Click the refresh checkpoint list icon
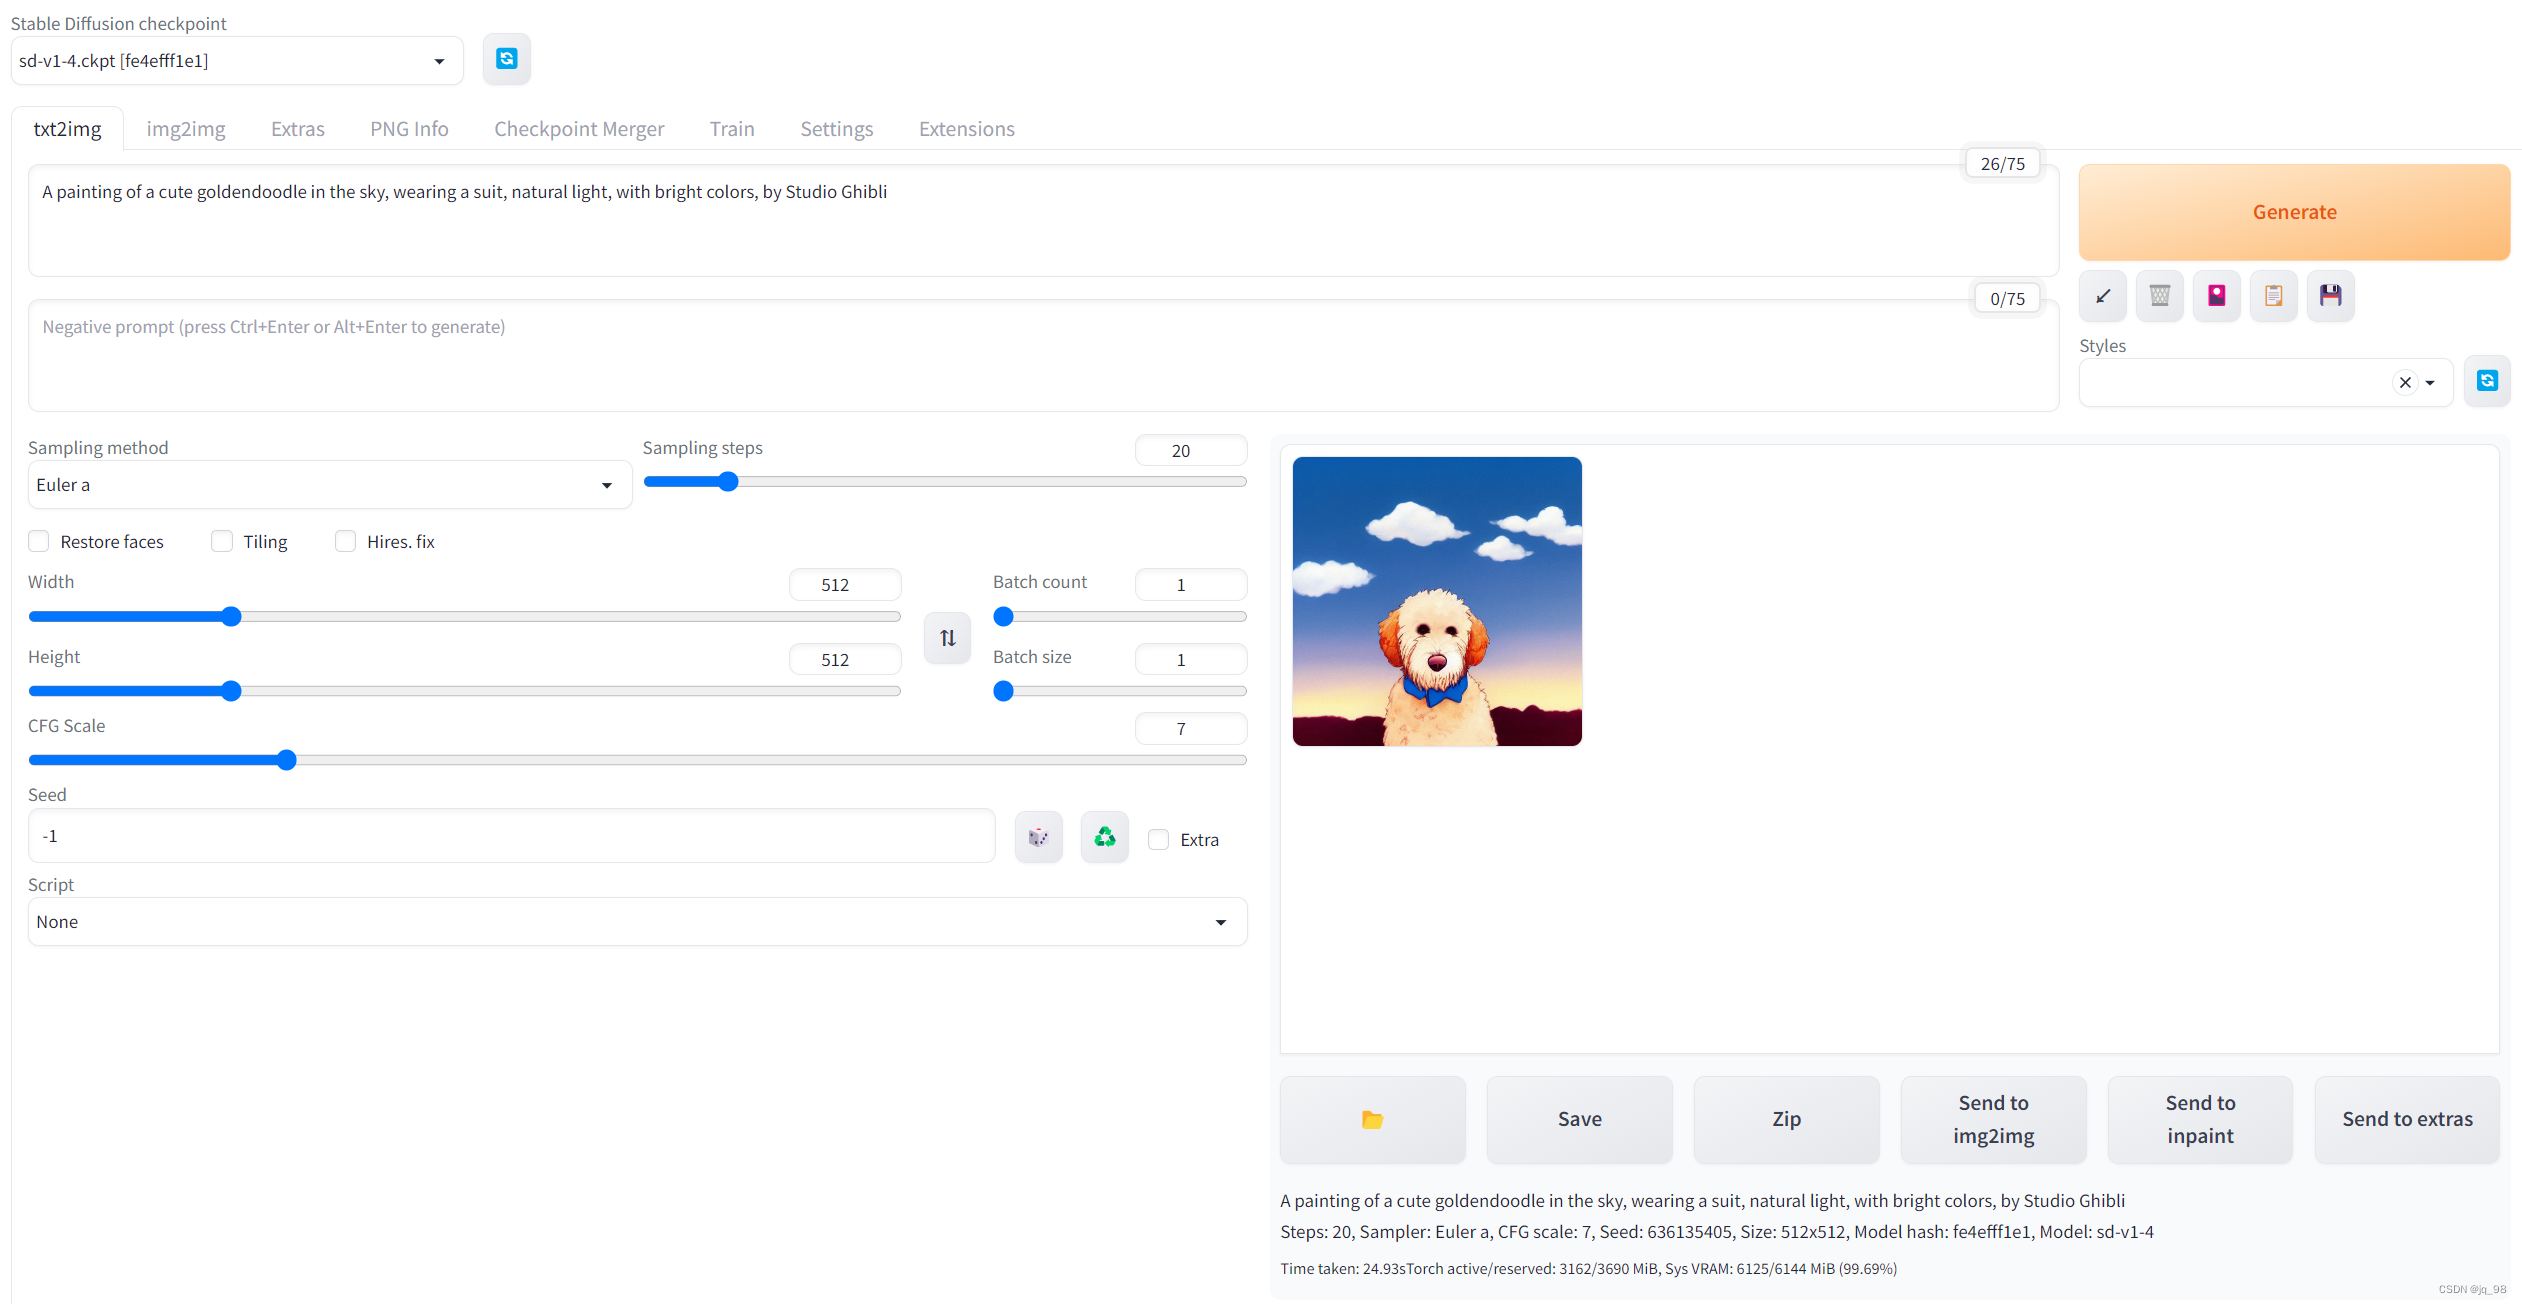The height and width of the screenshot is (1304, 2522). pyautogui.click(x=506, y=59)
